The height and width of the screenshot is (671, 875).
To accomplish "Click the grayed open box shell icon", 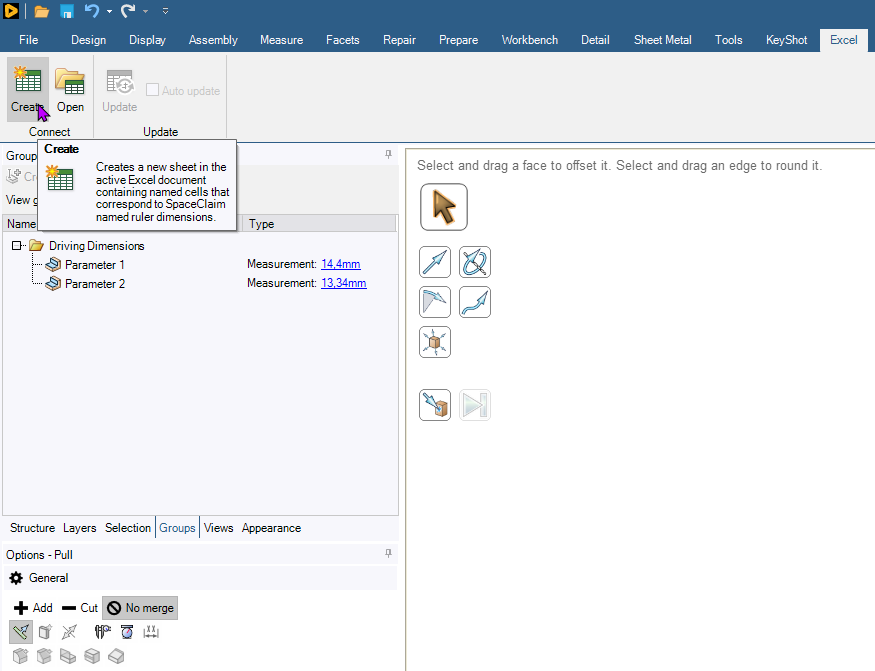I will [x=68, y=656].
